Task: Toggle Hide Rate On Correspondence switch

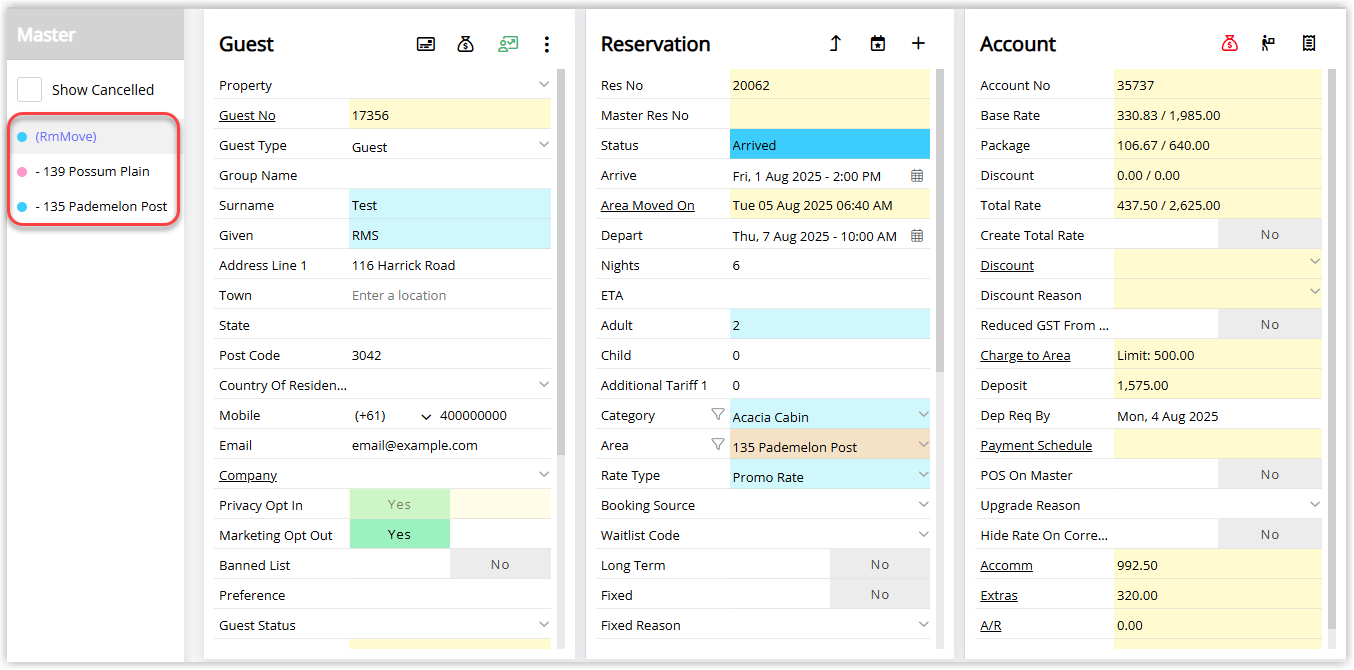Action: pyautogui.click(x=1270, y=535)
